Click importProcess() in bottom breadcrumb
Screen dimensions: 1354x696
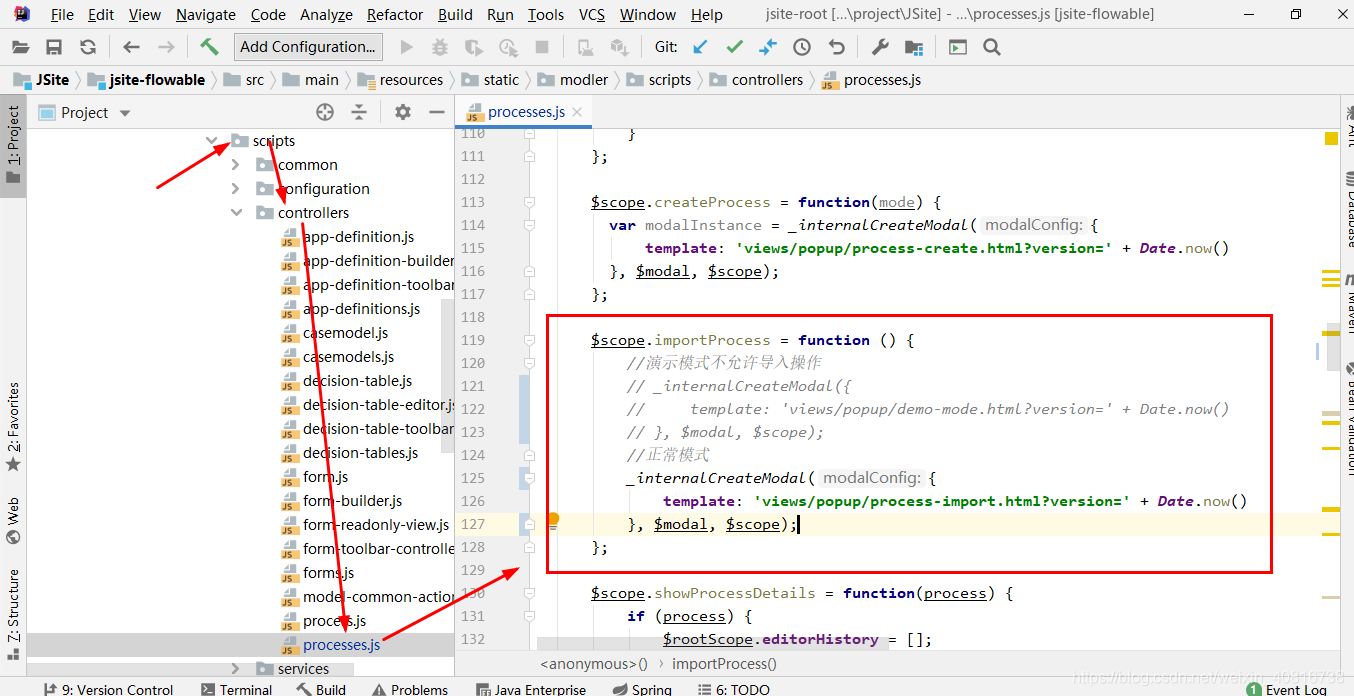pos(724,663)
